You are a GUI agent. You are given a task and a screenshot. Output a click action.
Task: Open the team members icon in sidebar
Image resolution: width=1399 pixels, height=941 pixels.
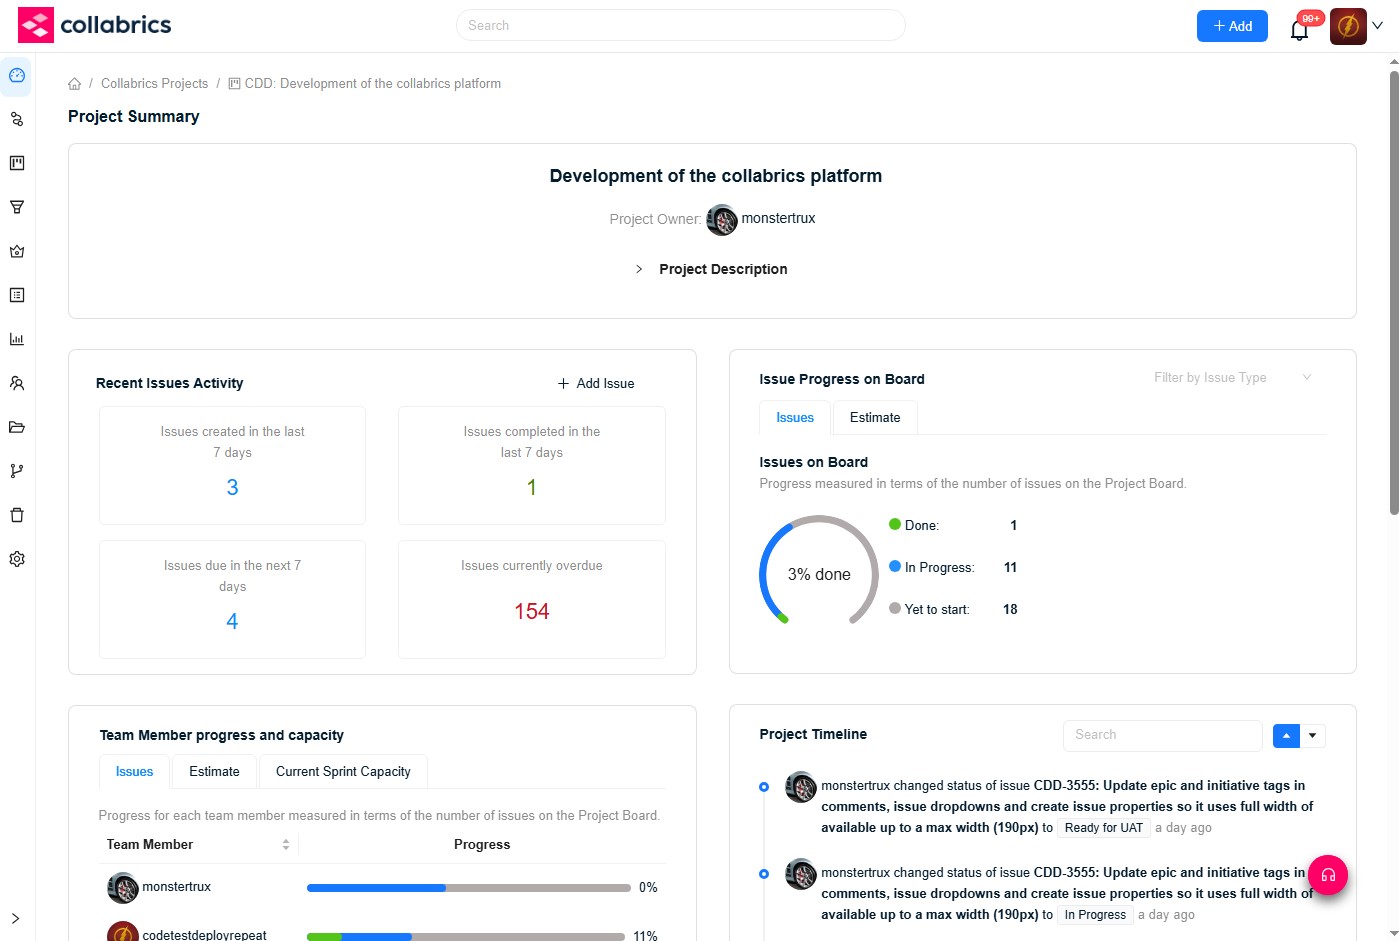point(17,383)
